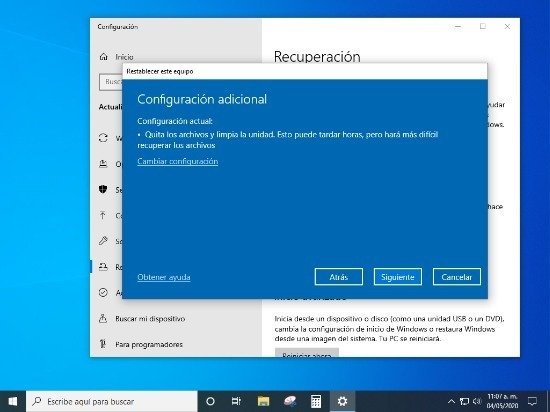Select Inicio home icon in Configuración
This screenshot has width=550, height=412.
(103, 56)
